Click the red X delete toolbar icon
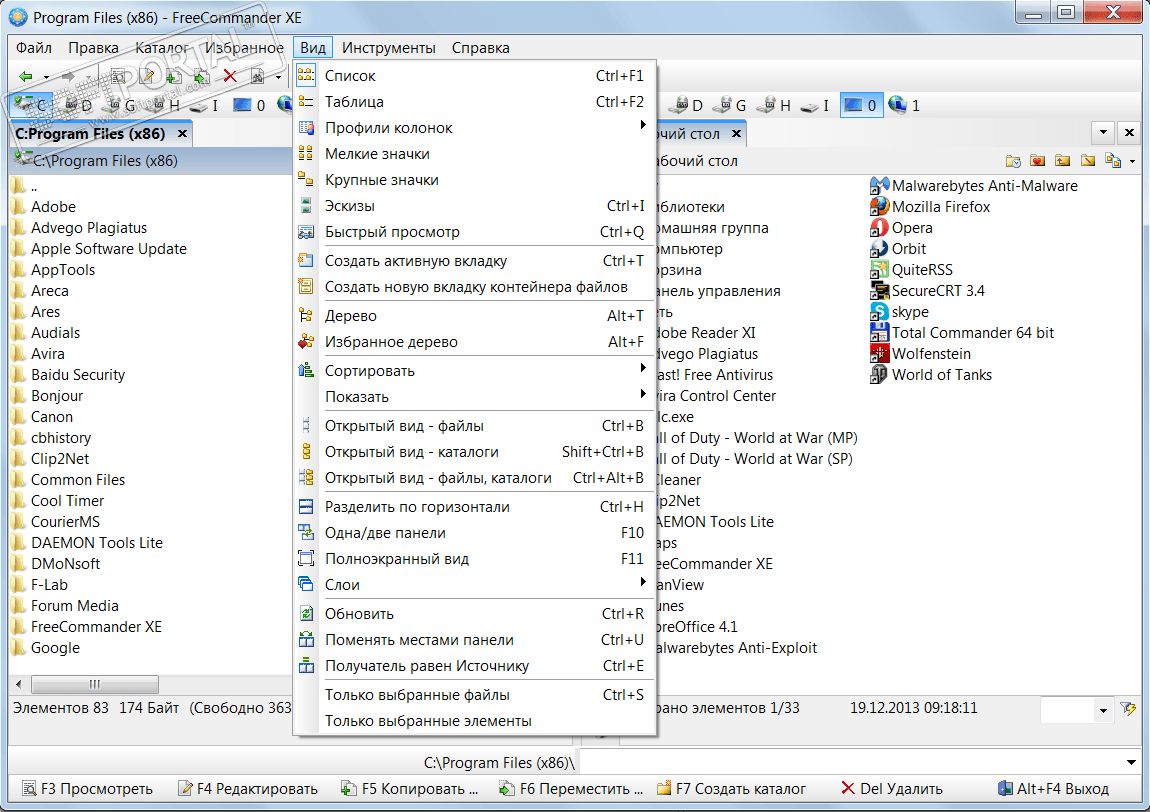This screenshot has width=1150, height=812. pos(230,76)
